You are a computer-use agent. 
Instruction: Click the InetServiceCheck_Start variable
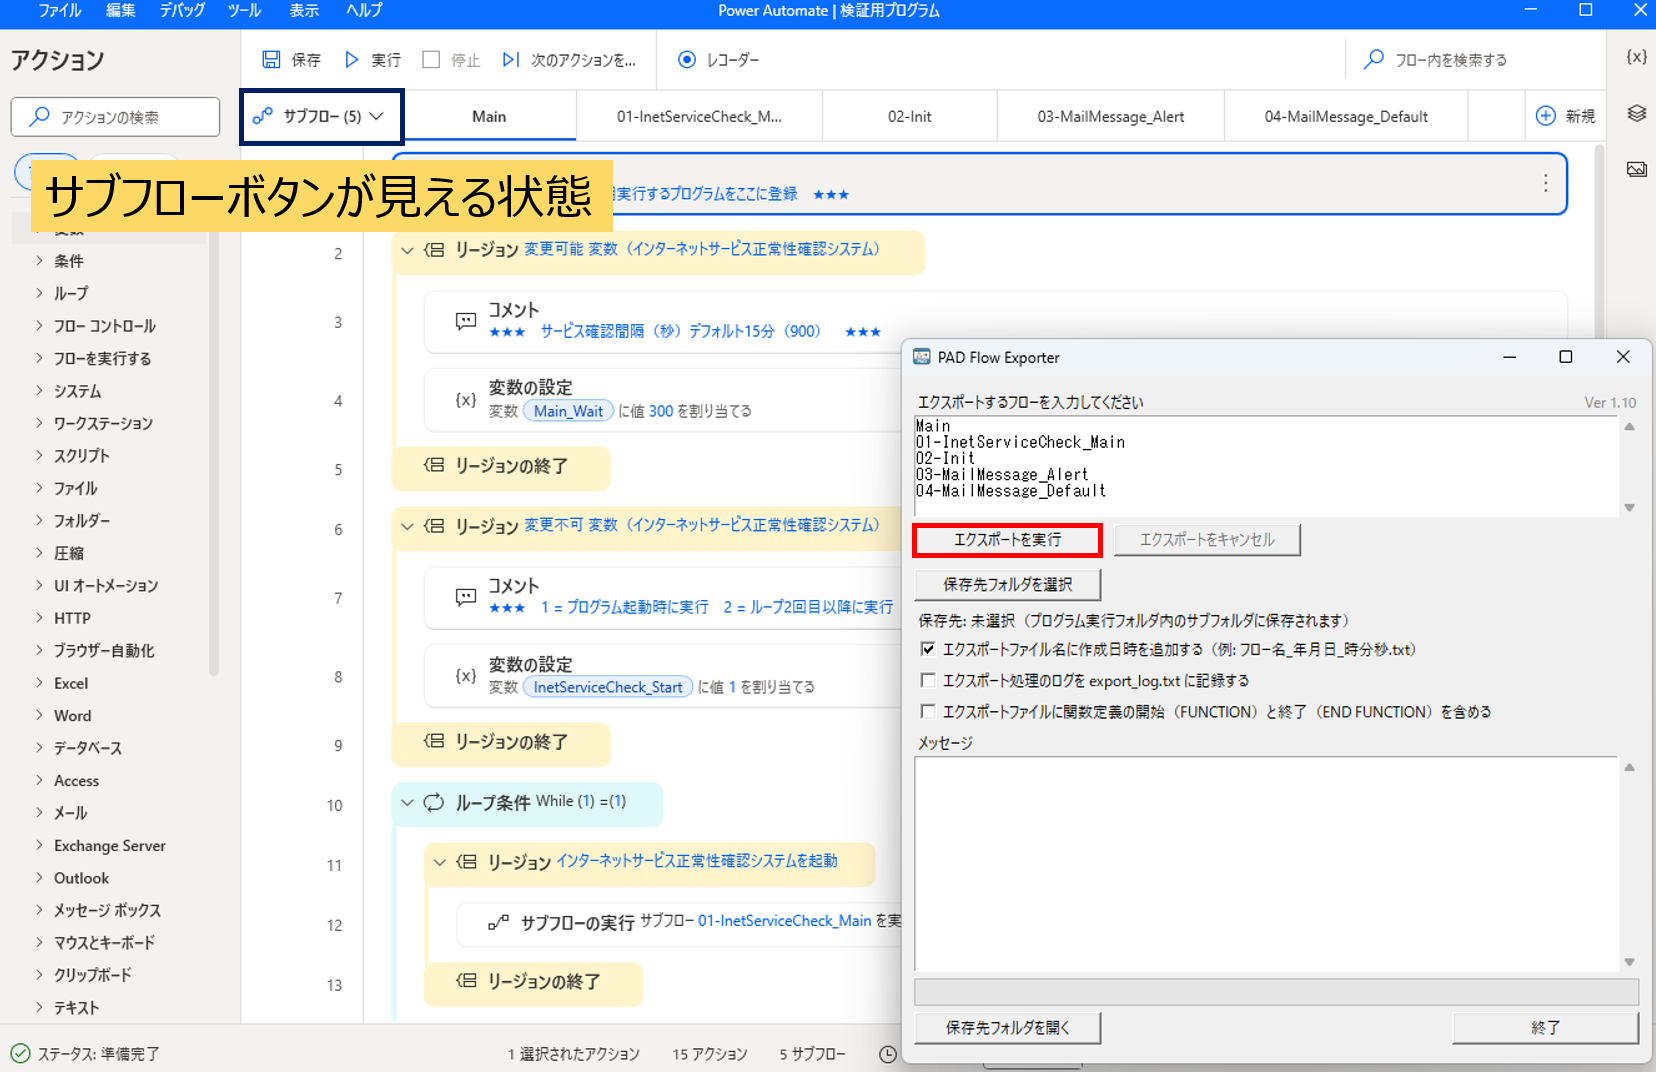[608, 687]
